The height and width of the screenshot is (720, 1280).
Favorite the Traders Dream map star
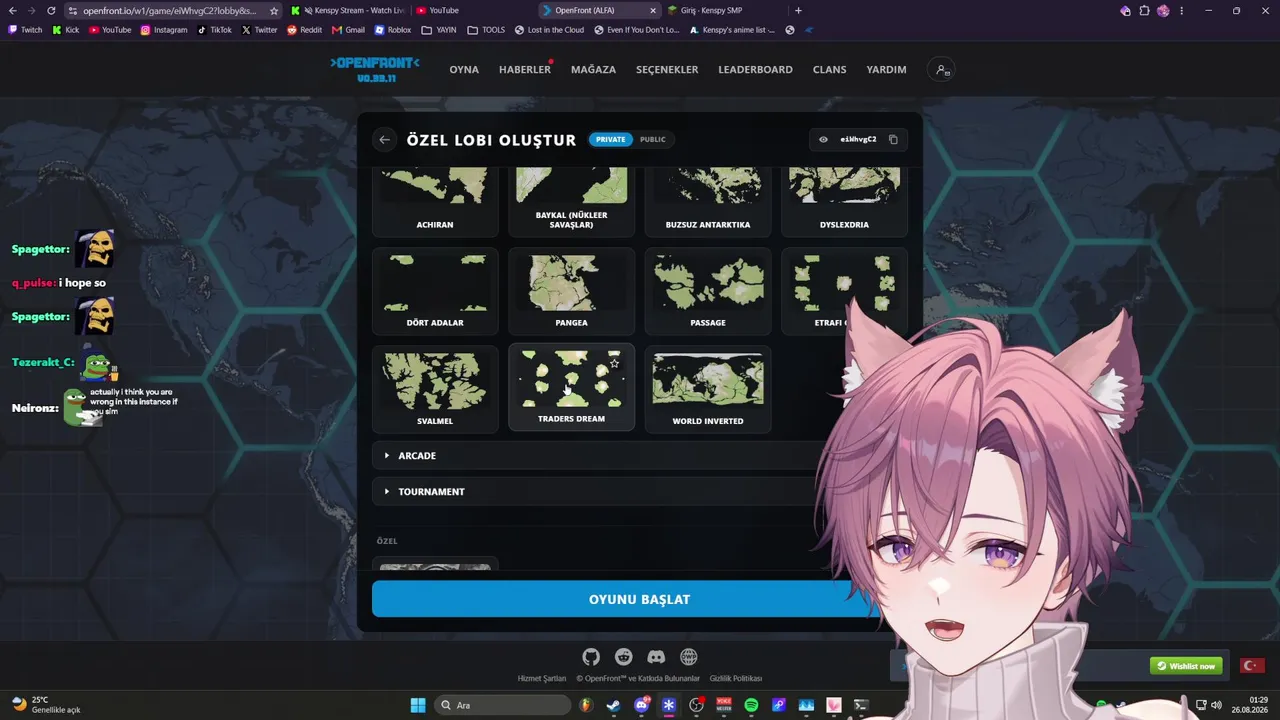click(x=614, y=363)
